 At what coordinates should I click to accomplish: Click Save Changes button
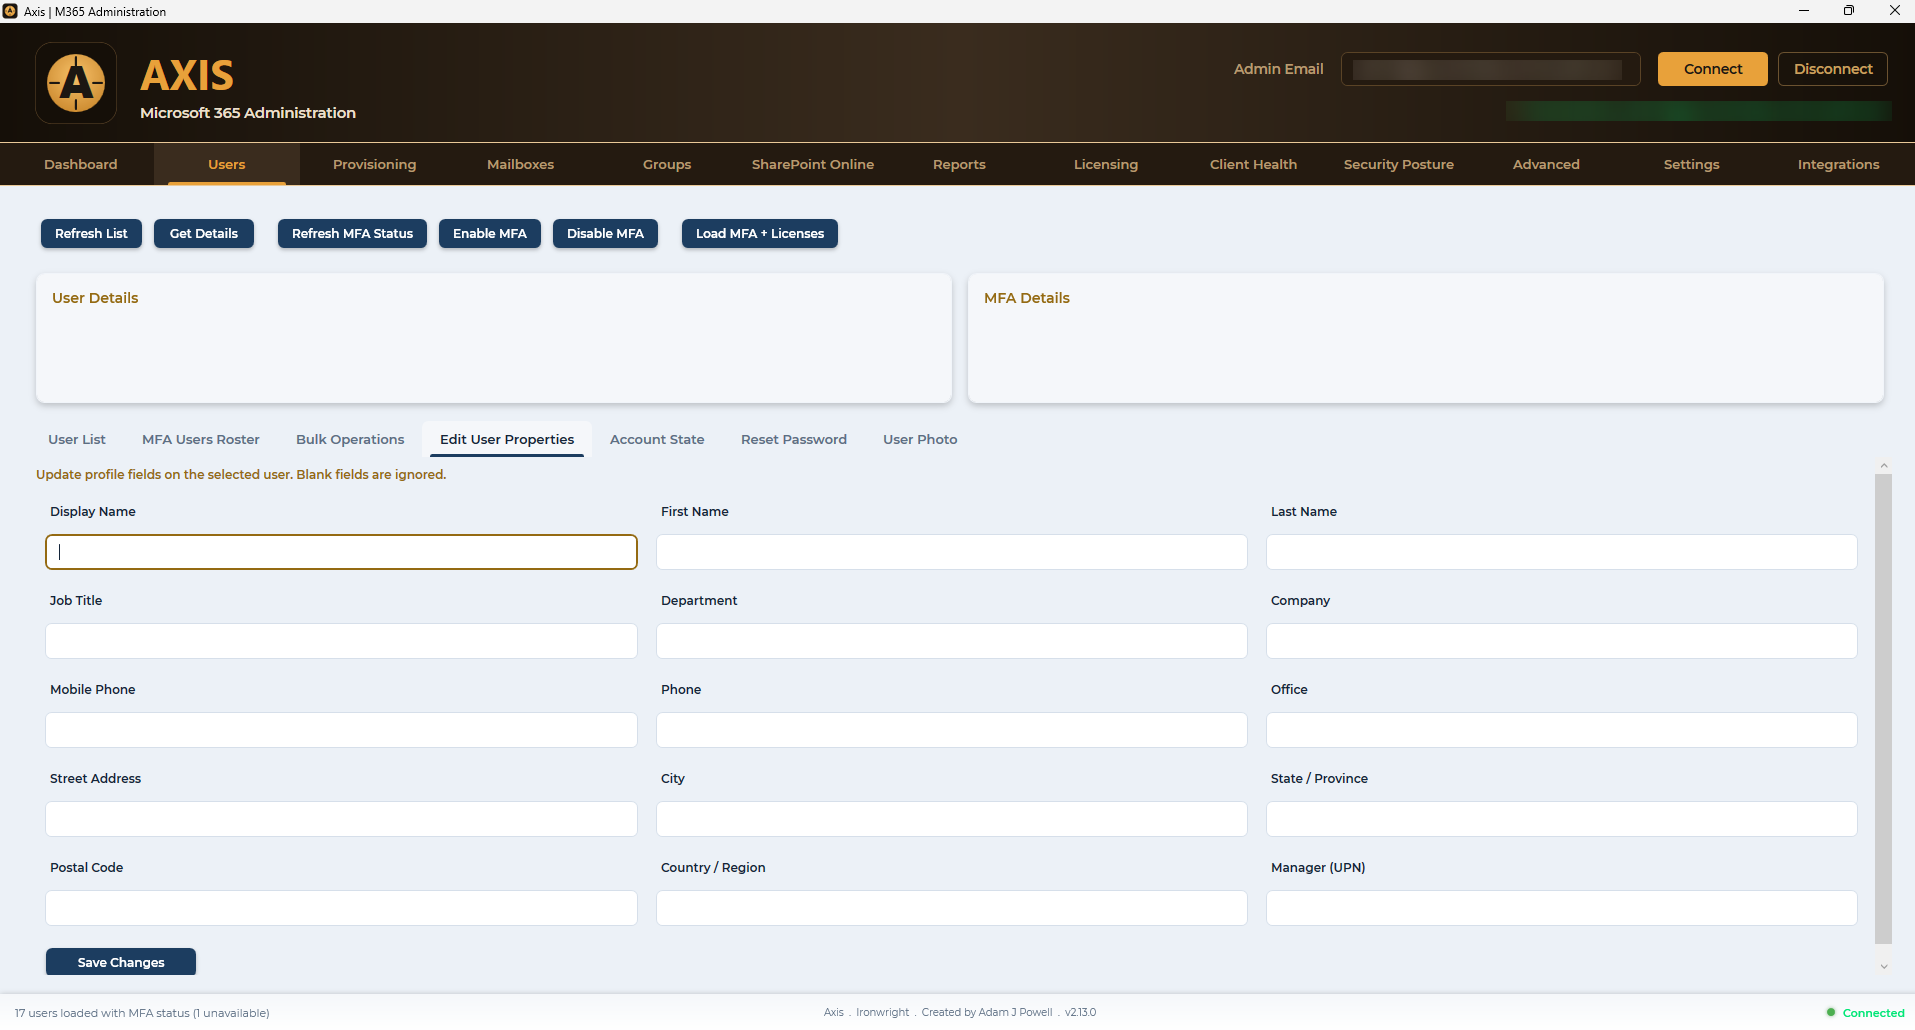121,962
